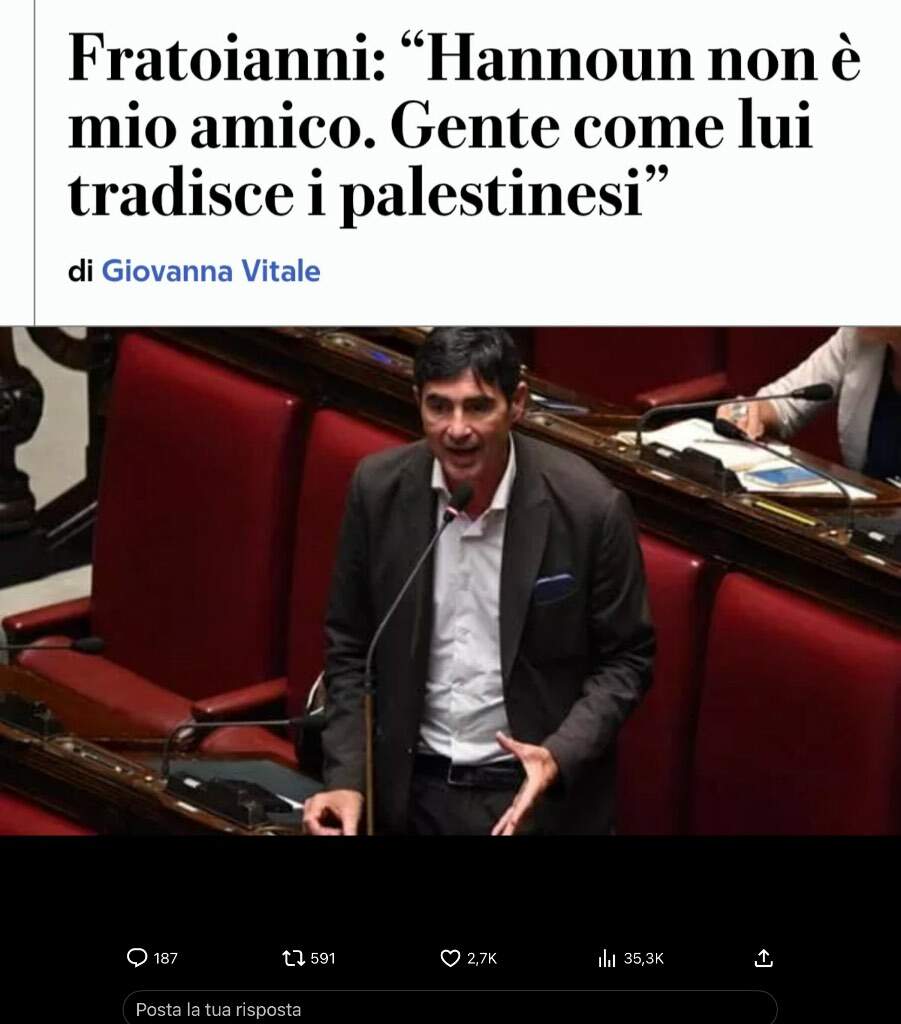Click the 35,3K views count
Image resolution: width=901 pixels, height=1024 pixels.
click(643, 958)
